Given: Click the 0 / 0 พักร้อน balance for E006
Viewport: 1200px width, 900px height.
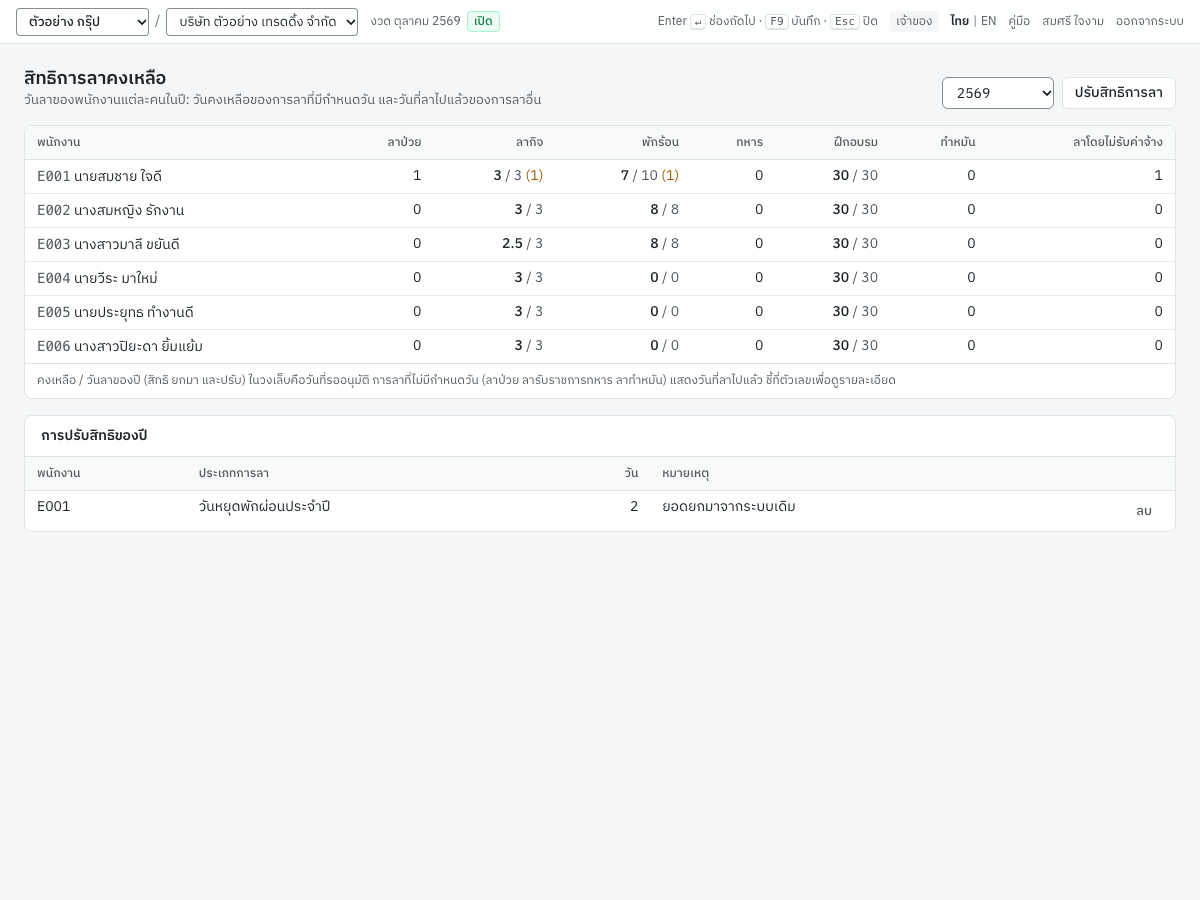Looking at the screenshot, I should 664,346.
